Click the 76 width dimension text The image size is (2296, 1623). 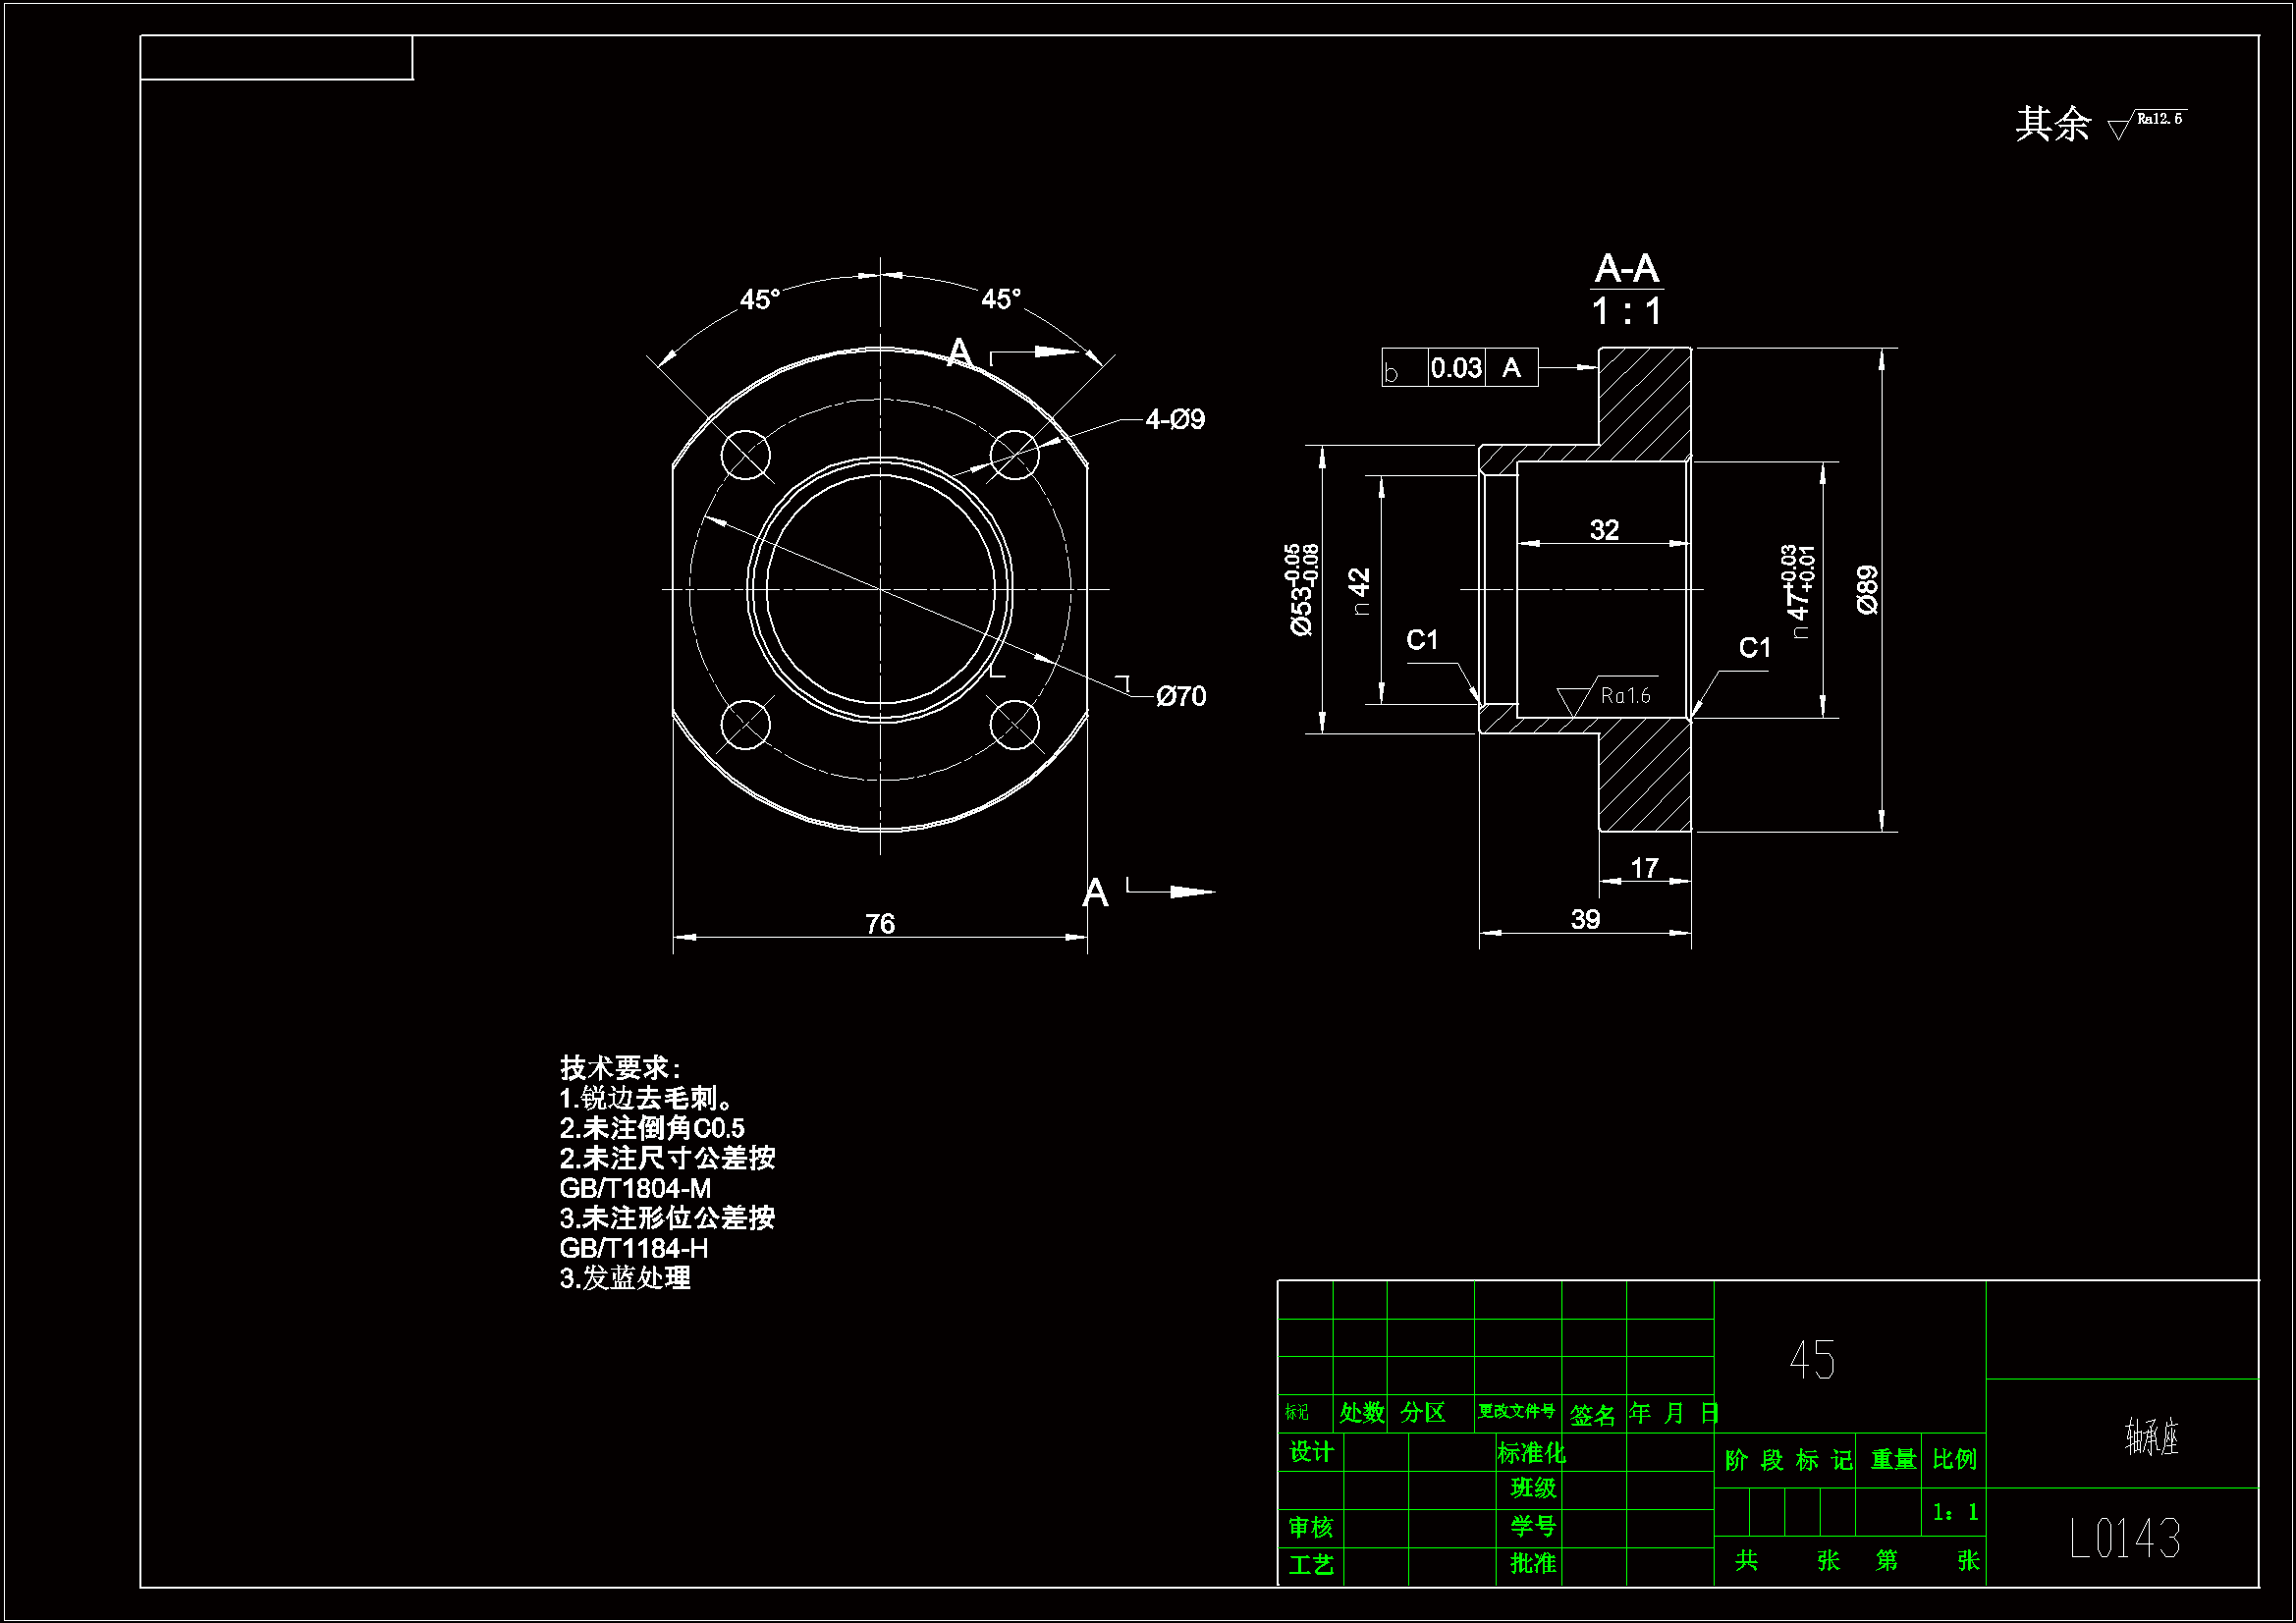click(880, 923)
